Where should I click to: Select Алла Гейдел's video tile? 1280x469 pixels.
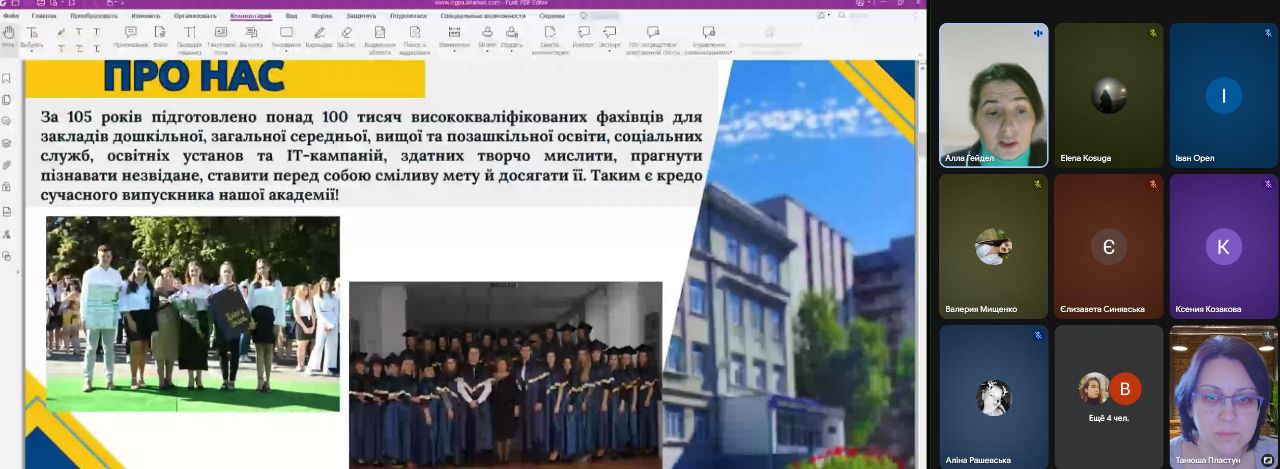[x=993, y=94]
